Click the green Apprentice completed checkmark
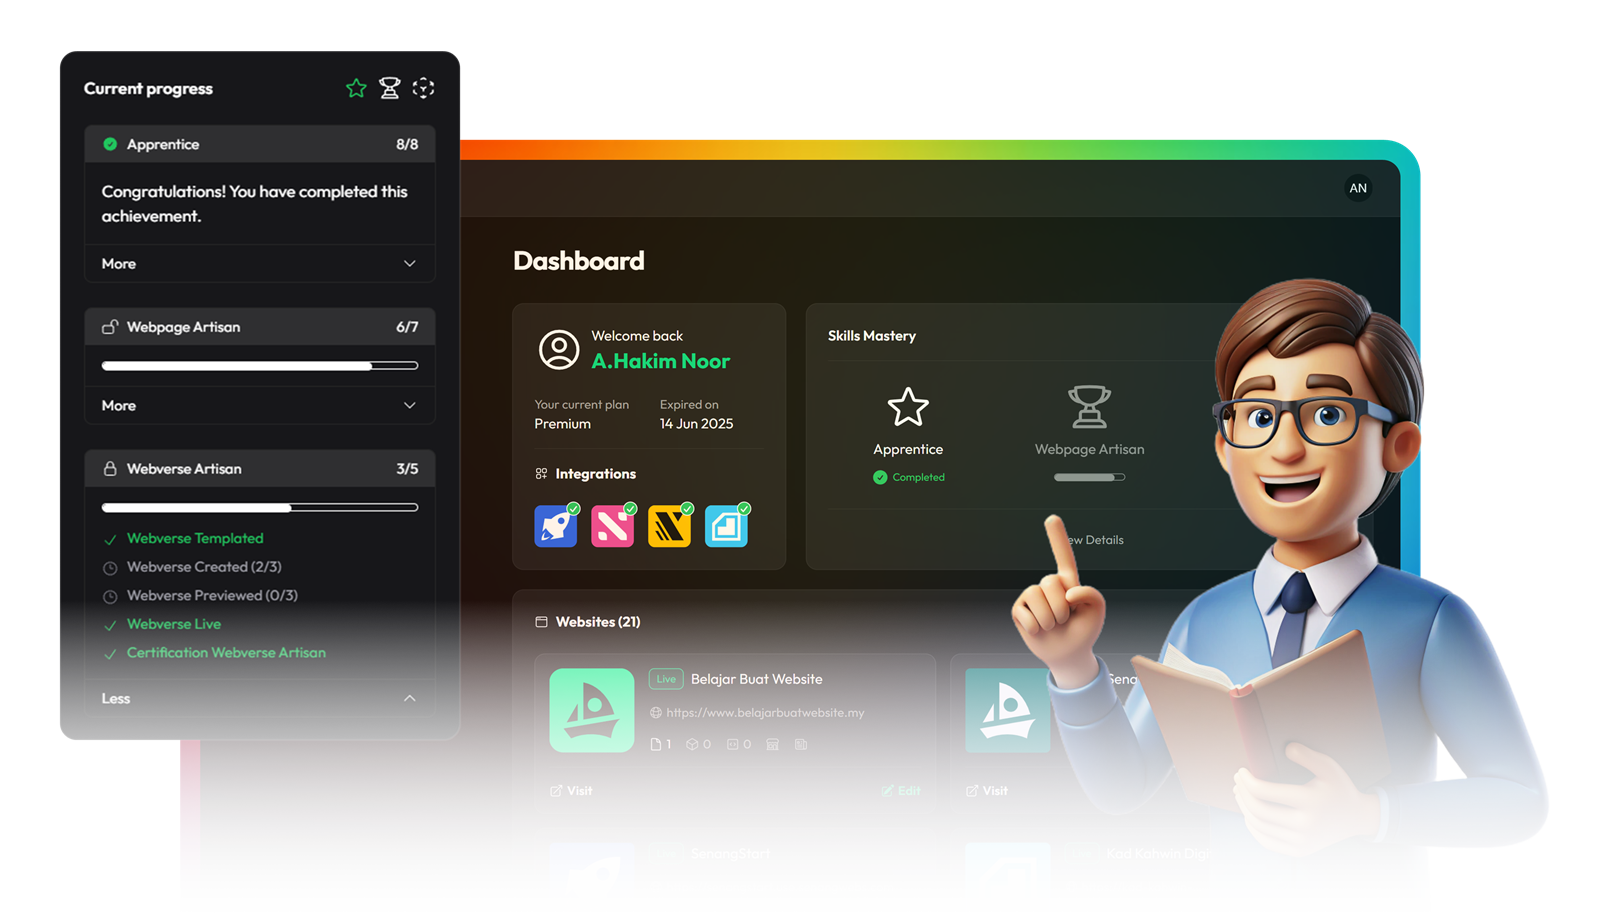 pyautogui.click(x=880, y=478)
